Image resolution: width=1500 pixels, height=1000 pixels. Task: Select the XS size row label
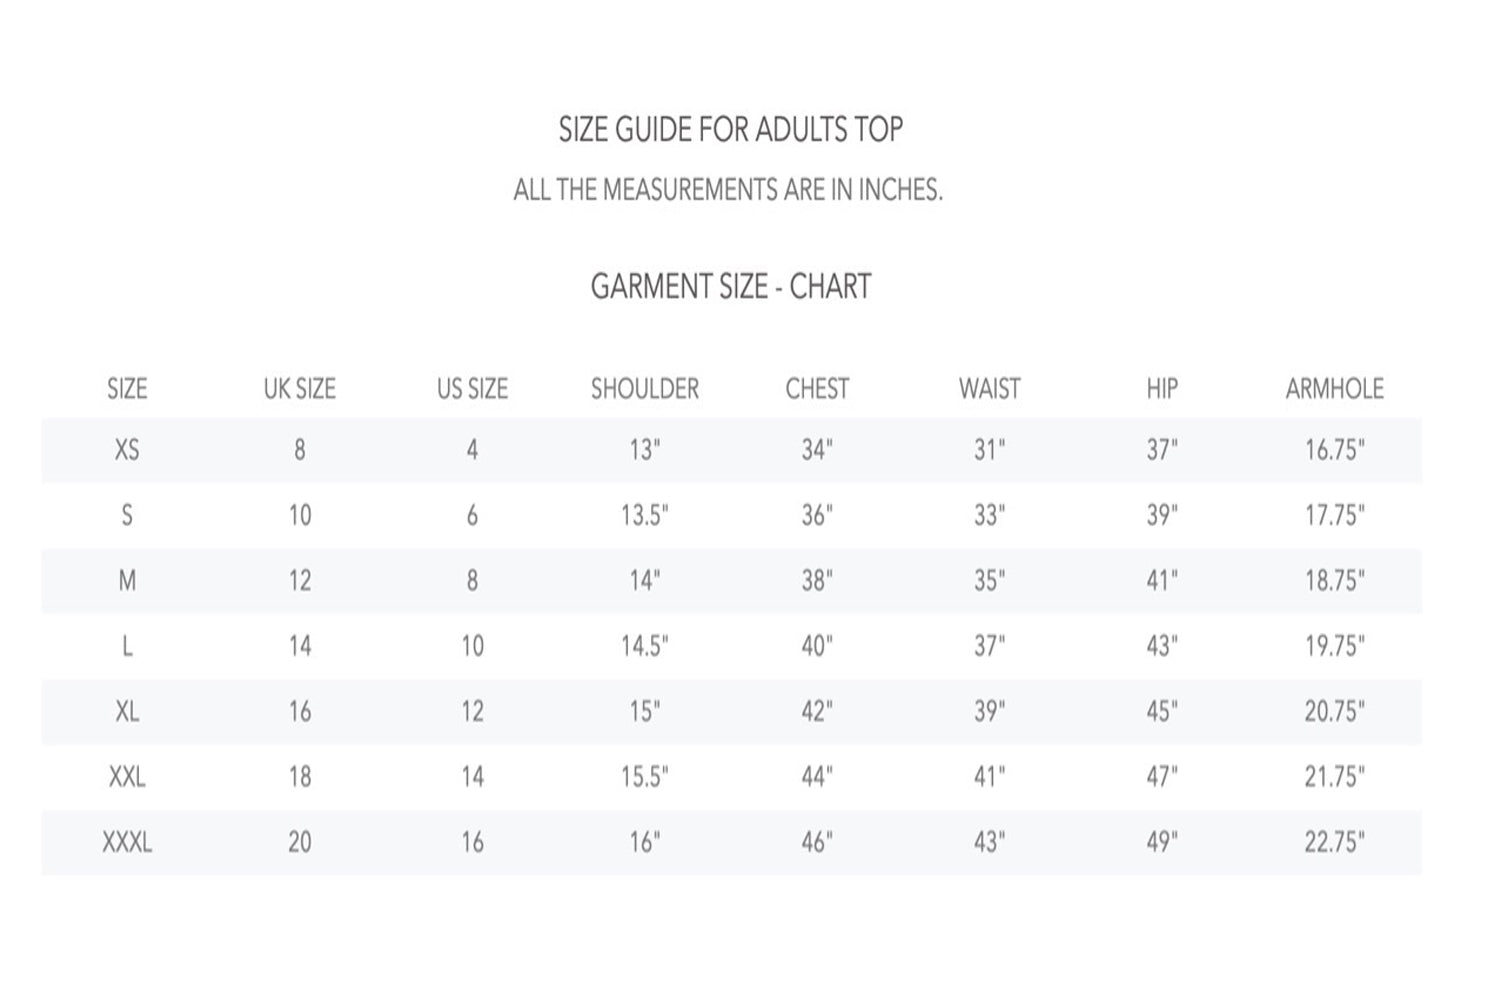point(127,450)
